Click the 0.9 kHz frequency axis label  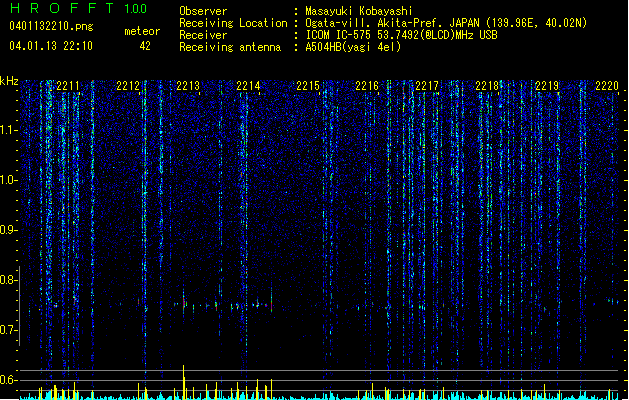[8, 230]
